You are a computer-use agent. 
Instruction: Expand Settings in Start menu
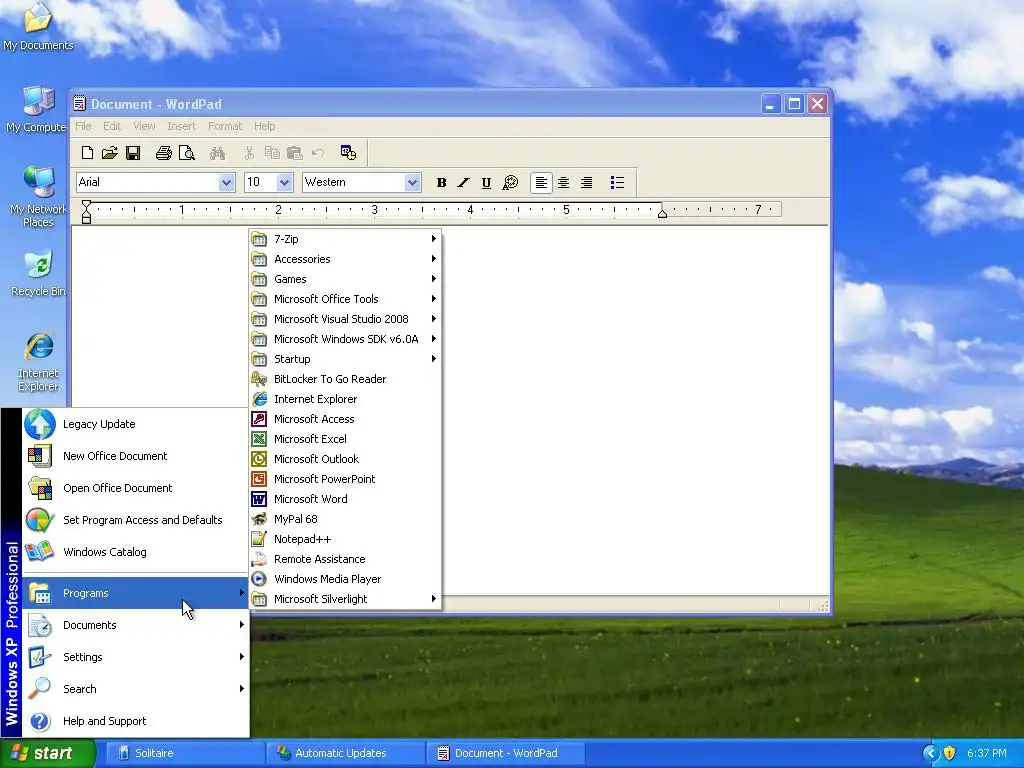point(135,657)
